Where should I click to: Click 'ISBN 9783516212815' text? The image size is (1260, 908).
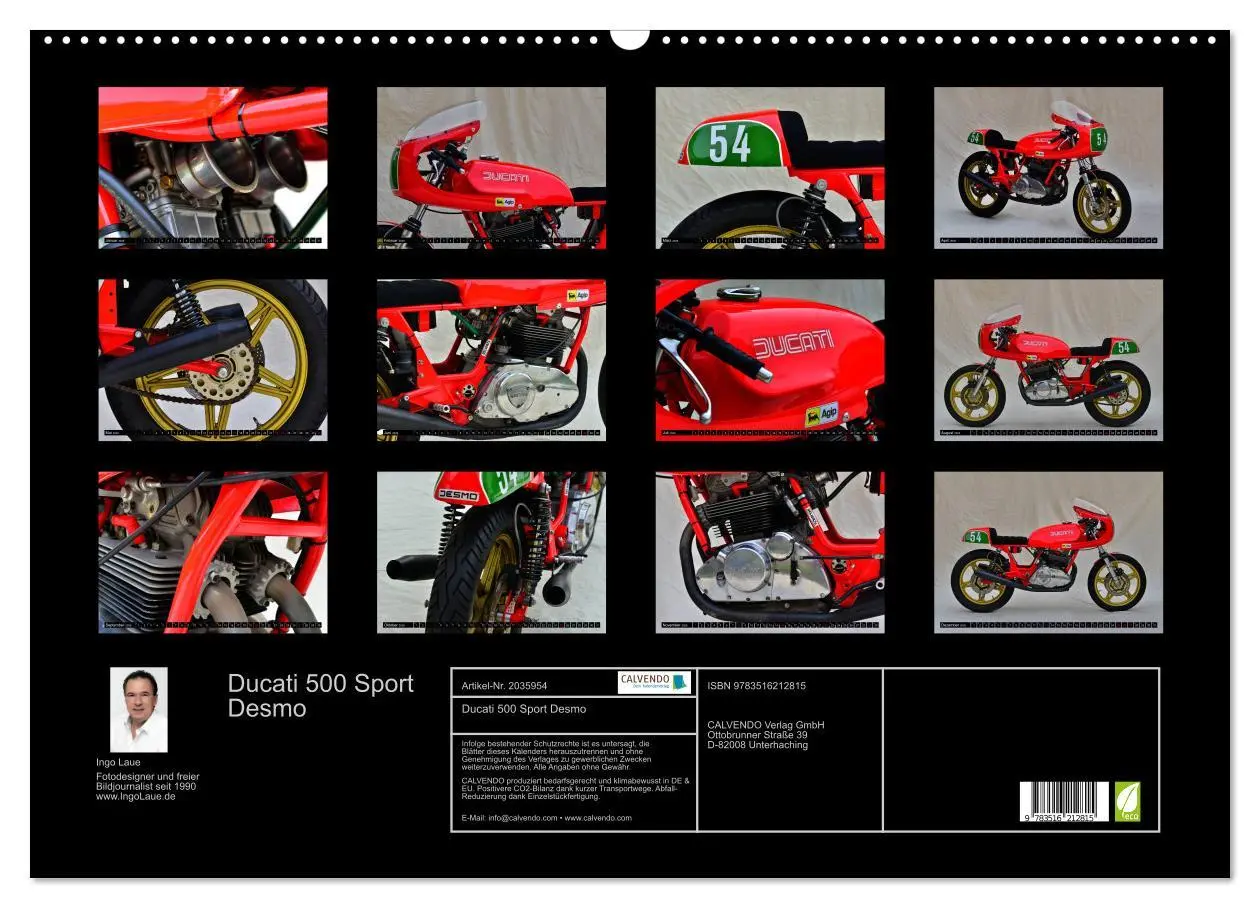point(756,686)
